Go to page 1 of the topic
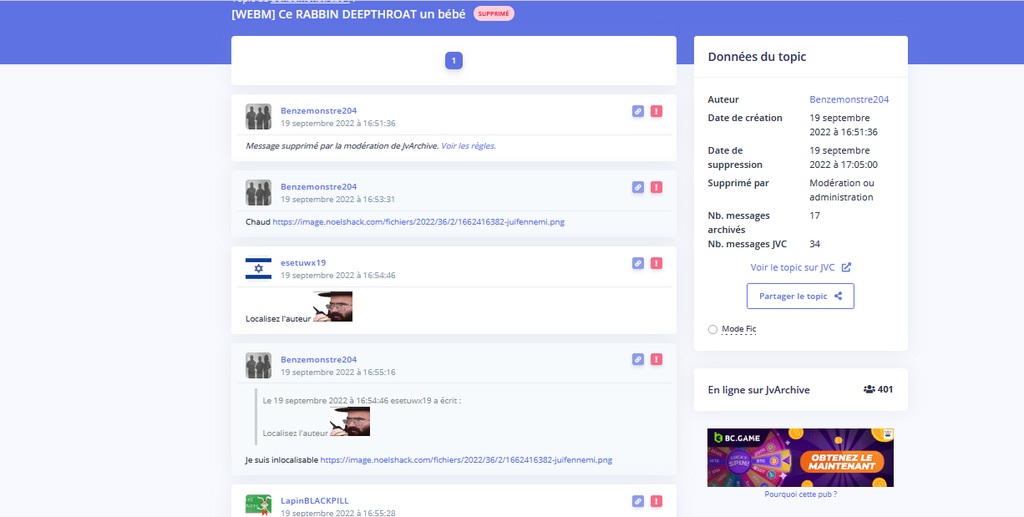Image resolution: width=1024 pixels, height=517 pixels. (x=454, y=61)
